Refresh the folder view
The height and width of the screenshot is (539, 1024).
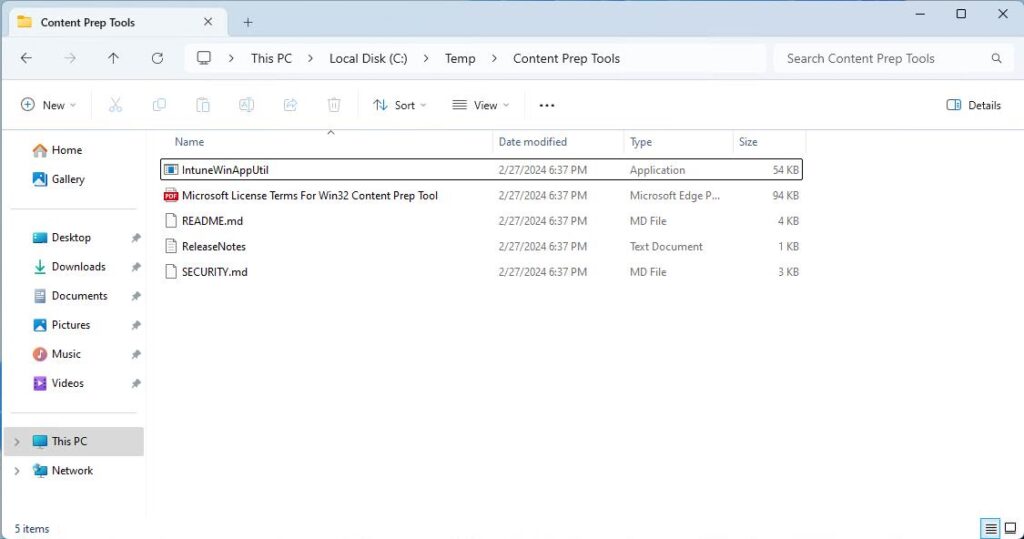157,58
